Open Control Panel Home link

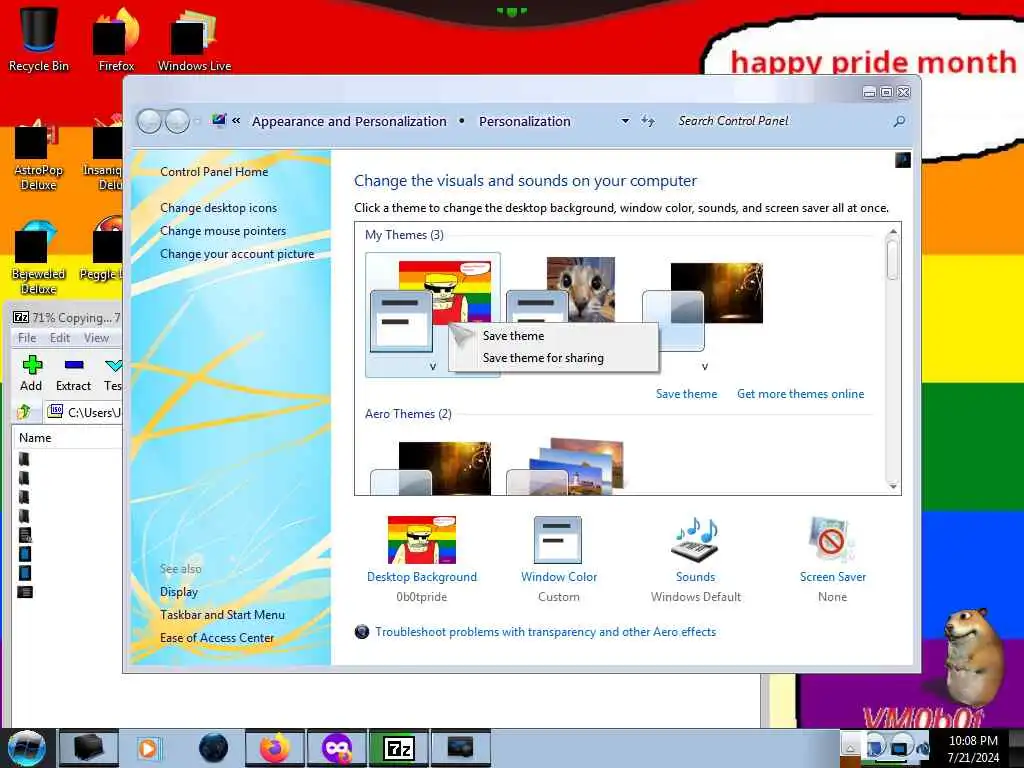(214, 172)
